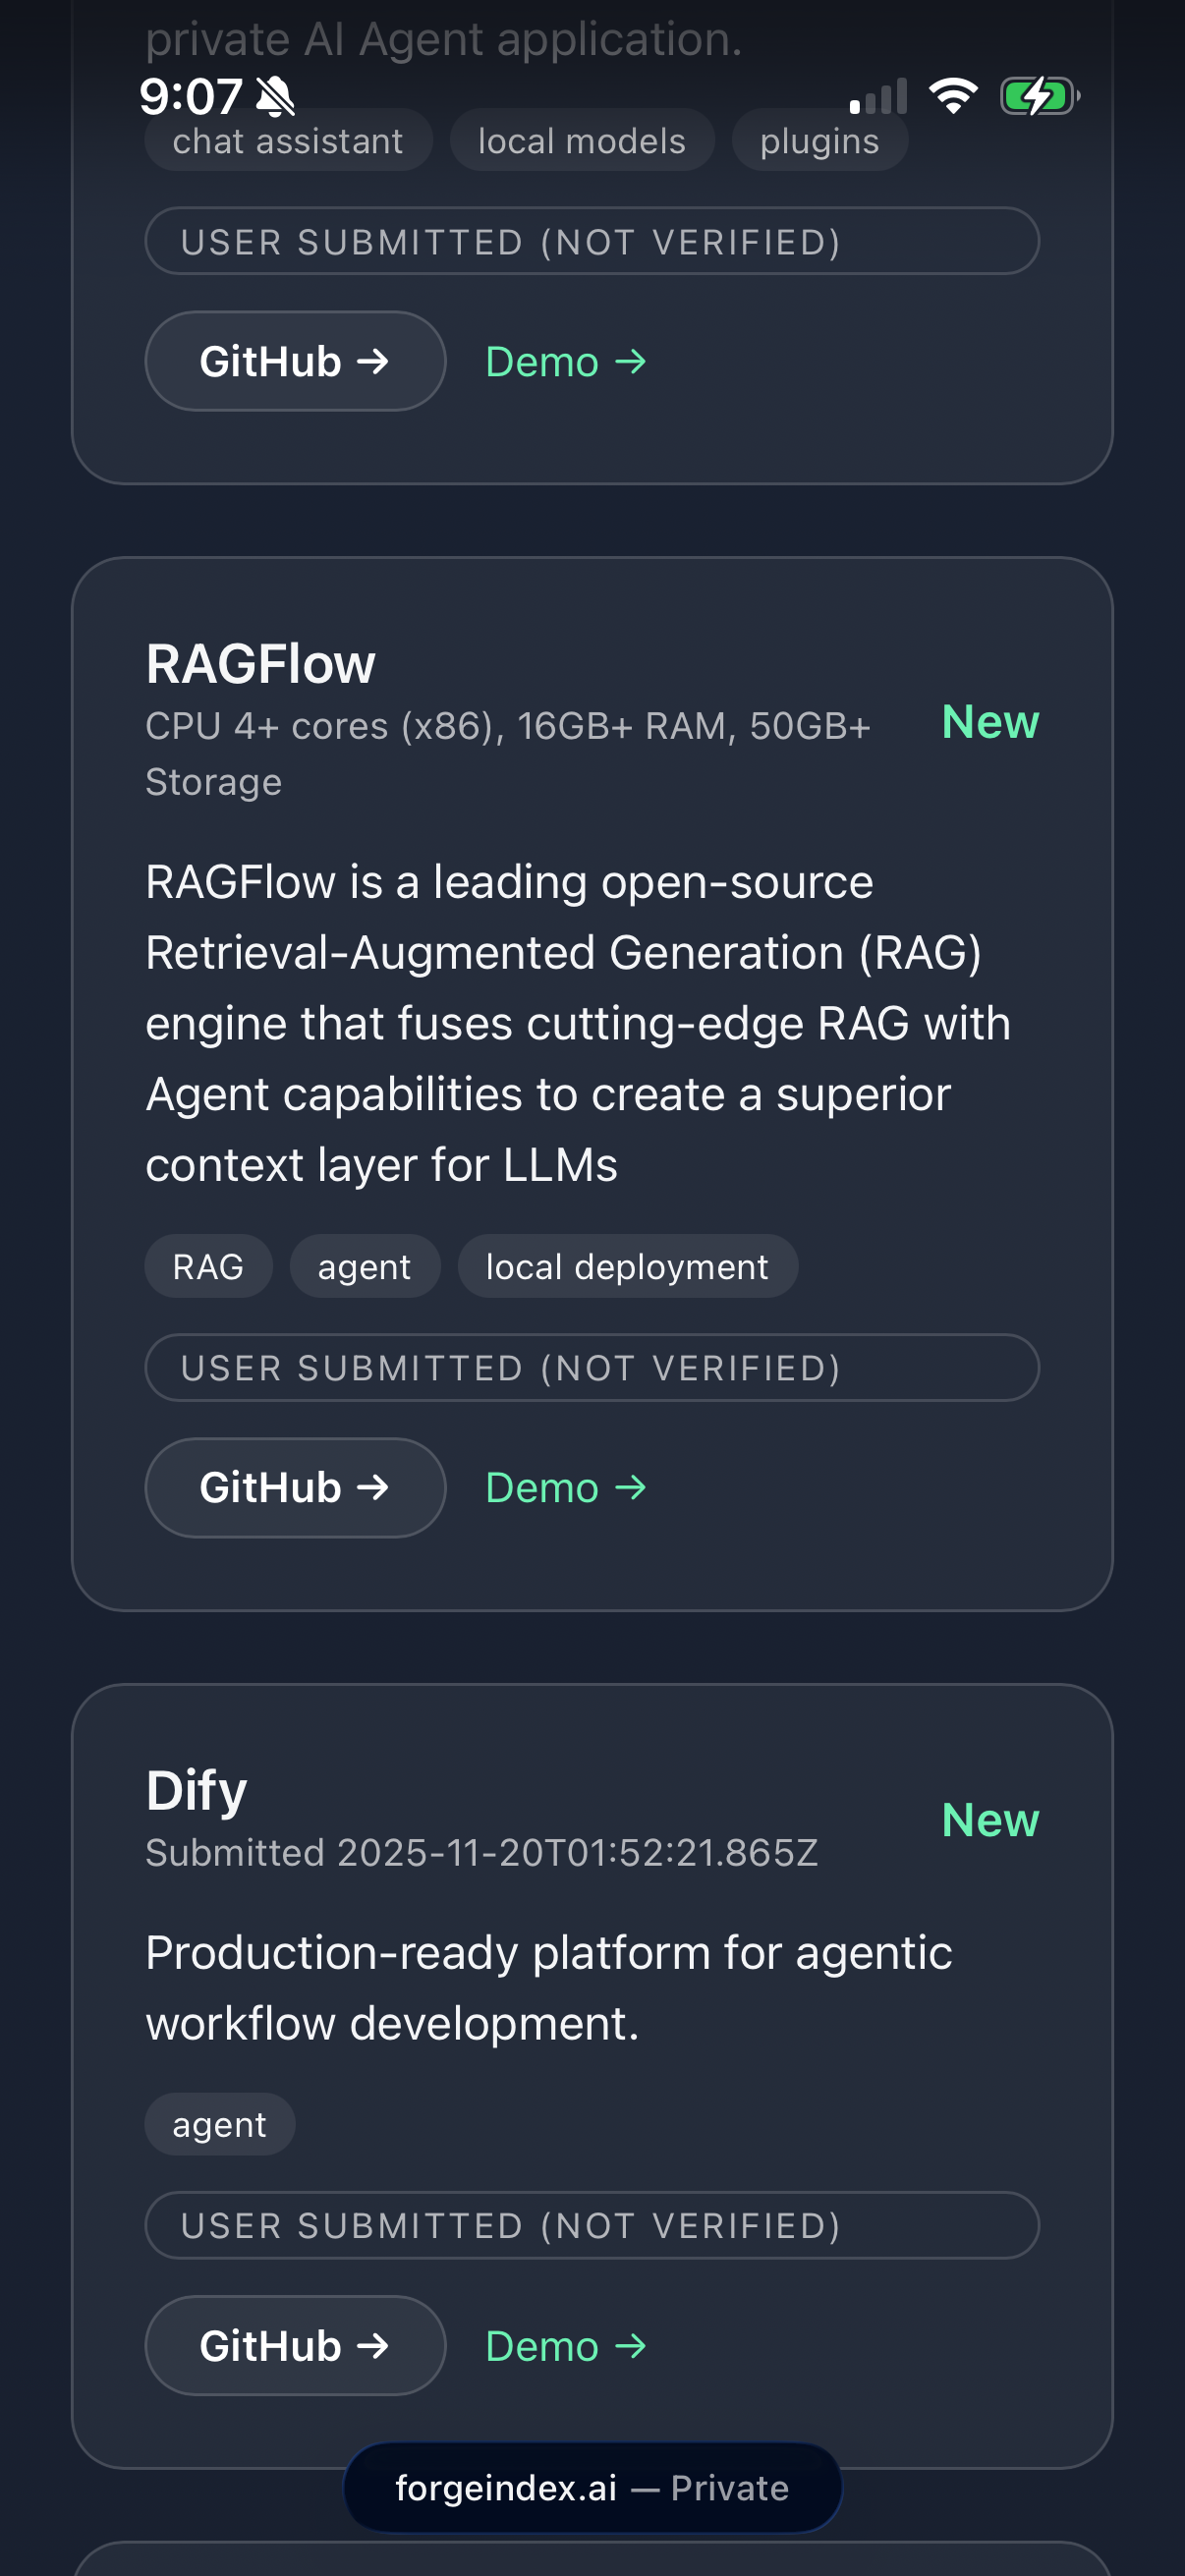Open the forgeindex.ai address bar
Image resolution: width=1185 pixels, height=2576 pixels.
click(x=592, y=2486)
